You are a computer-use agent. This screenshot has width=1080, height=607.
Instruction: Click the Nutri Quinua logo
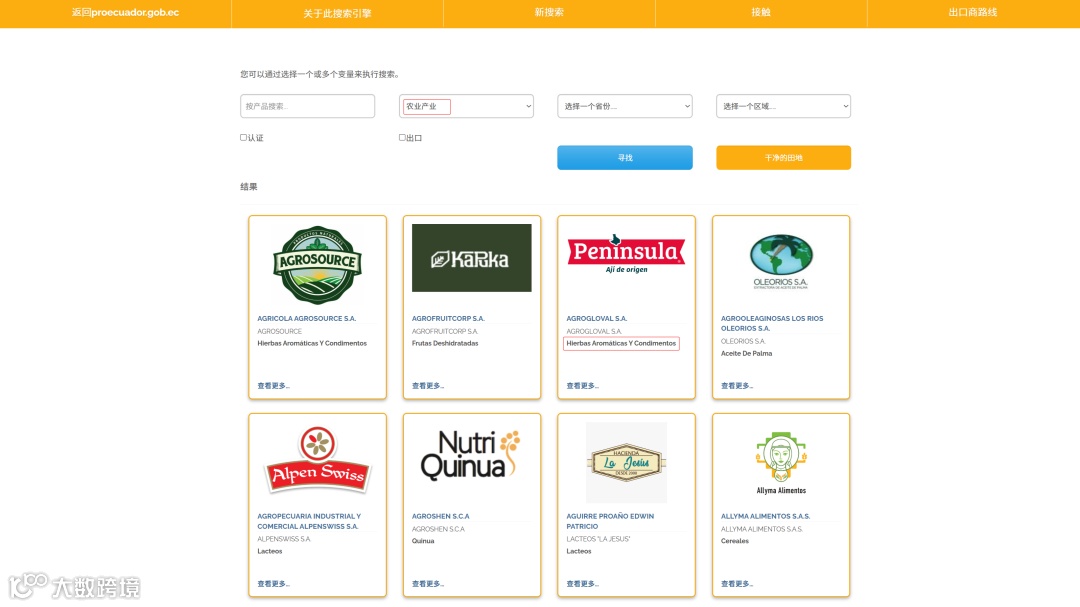471,455
